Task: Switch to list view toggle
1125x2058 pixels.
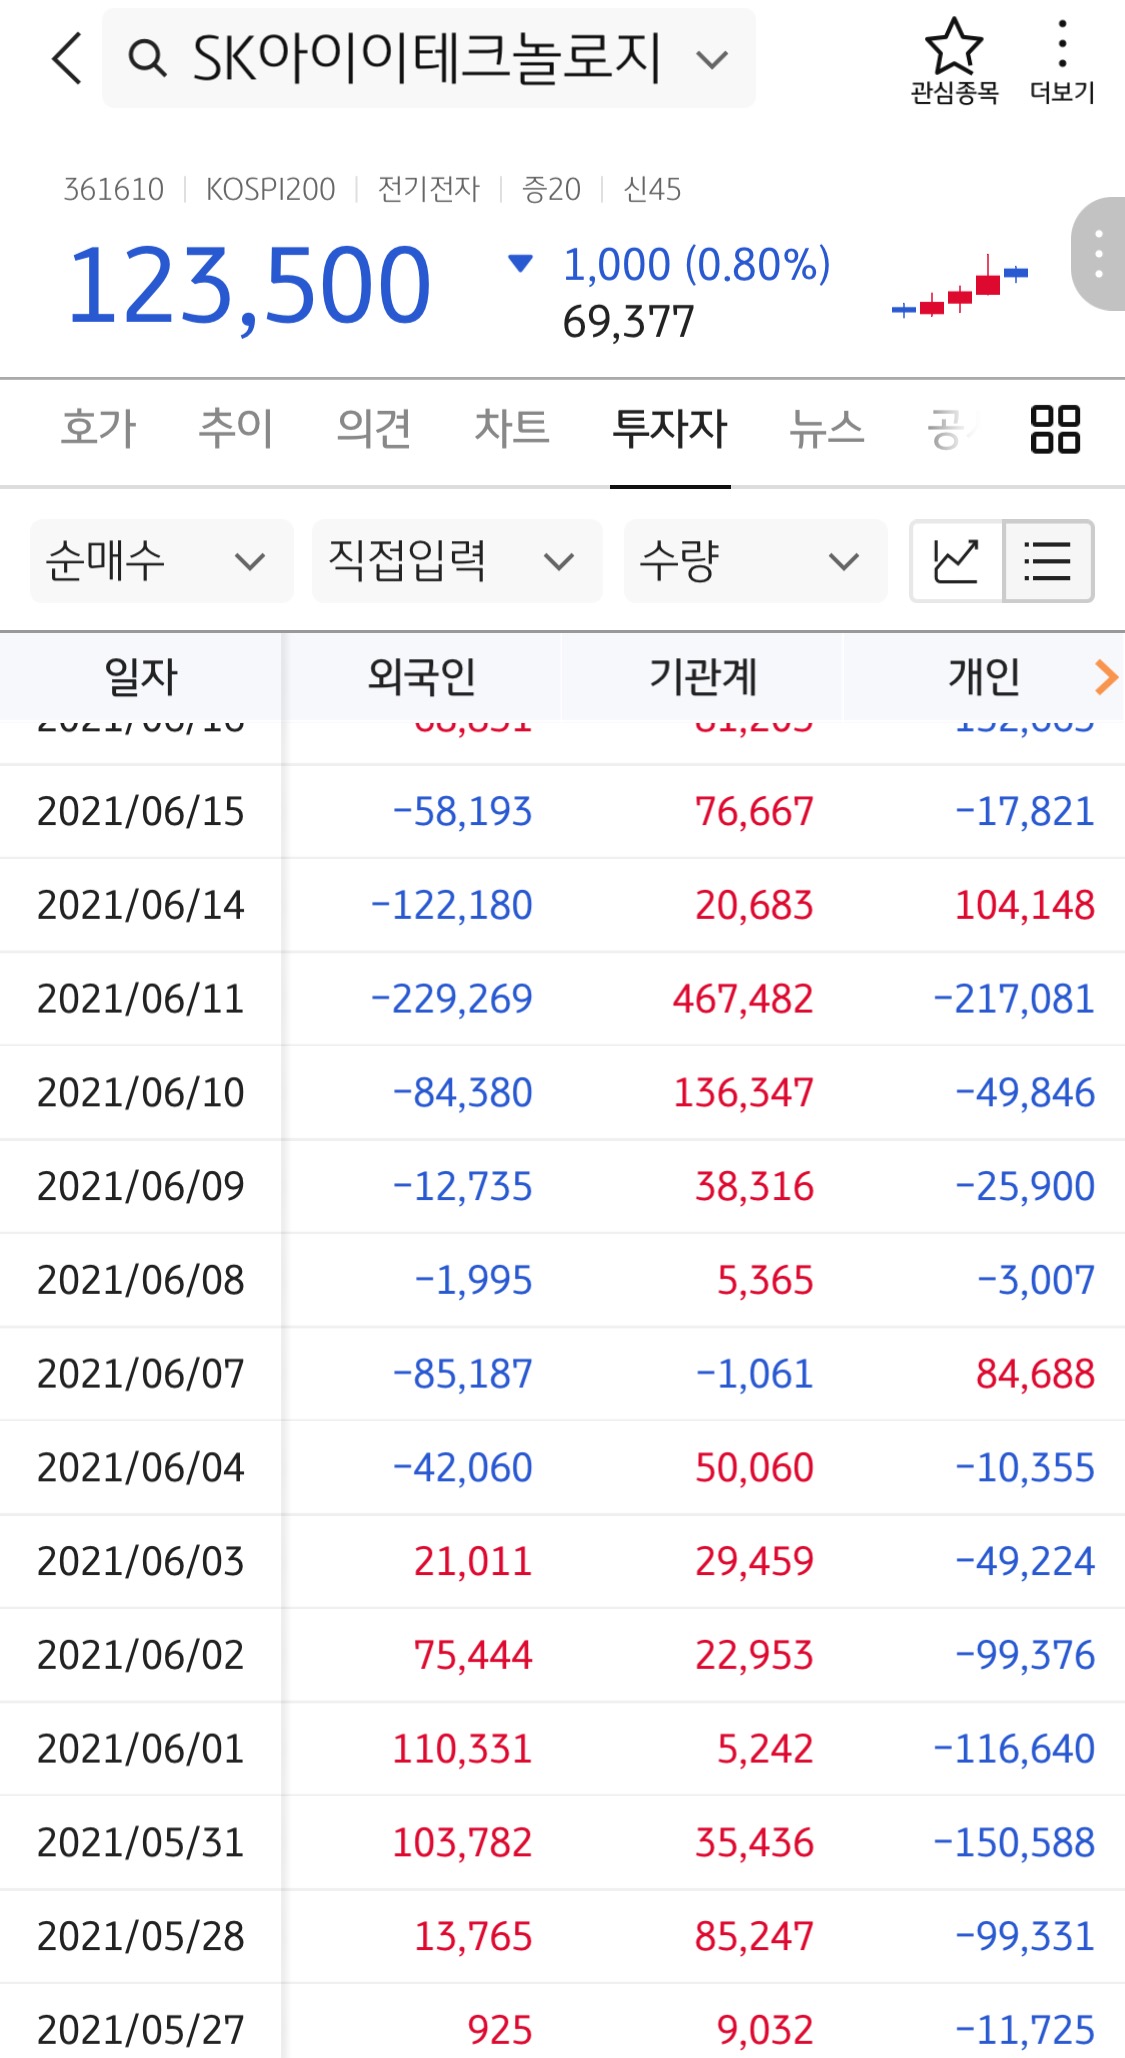Action: point(1047,561)
